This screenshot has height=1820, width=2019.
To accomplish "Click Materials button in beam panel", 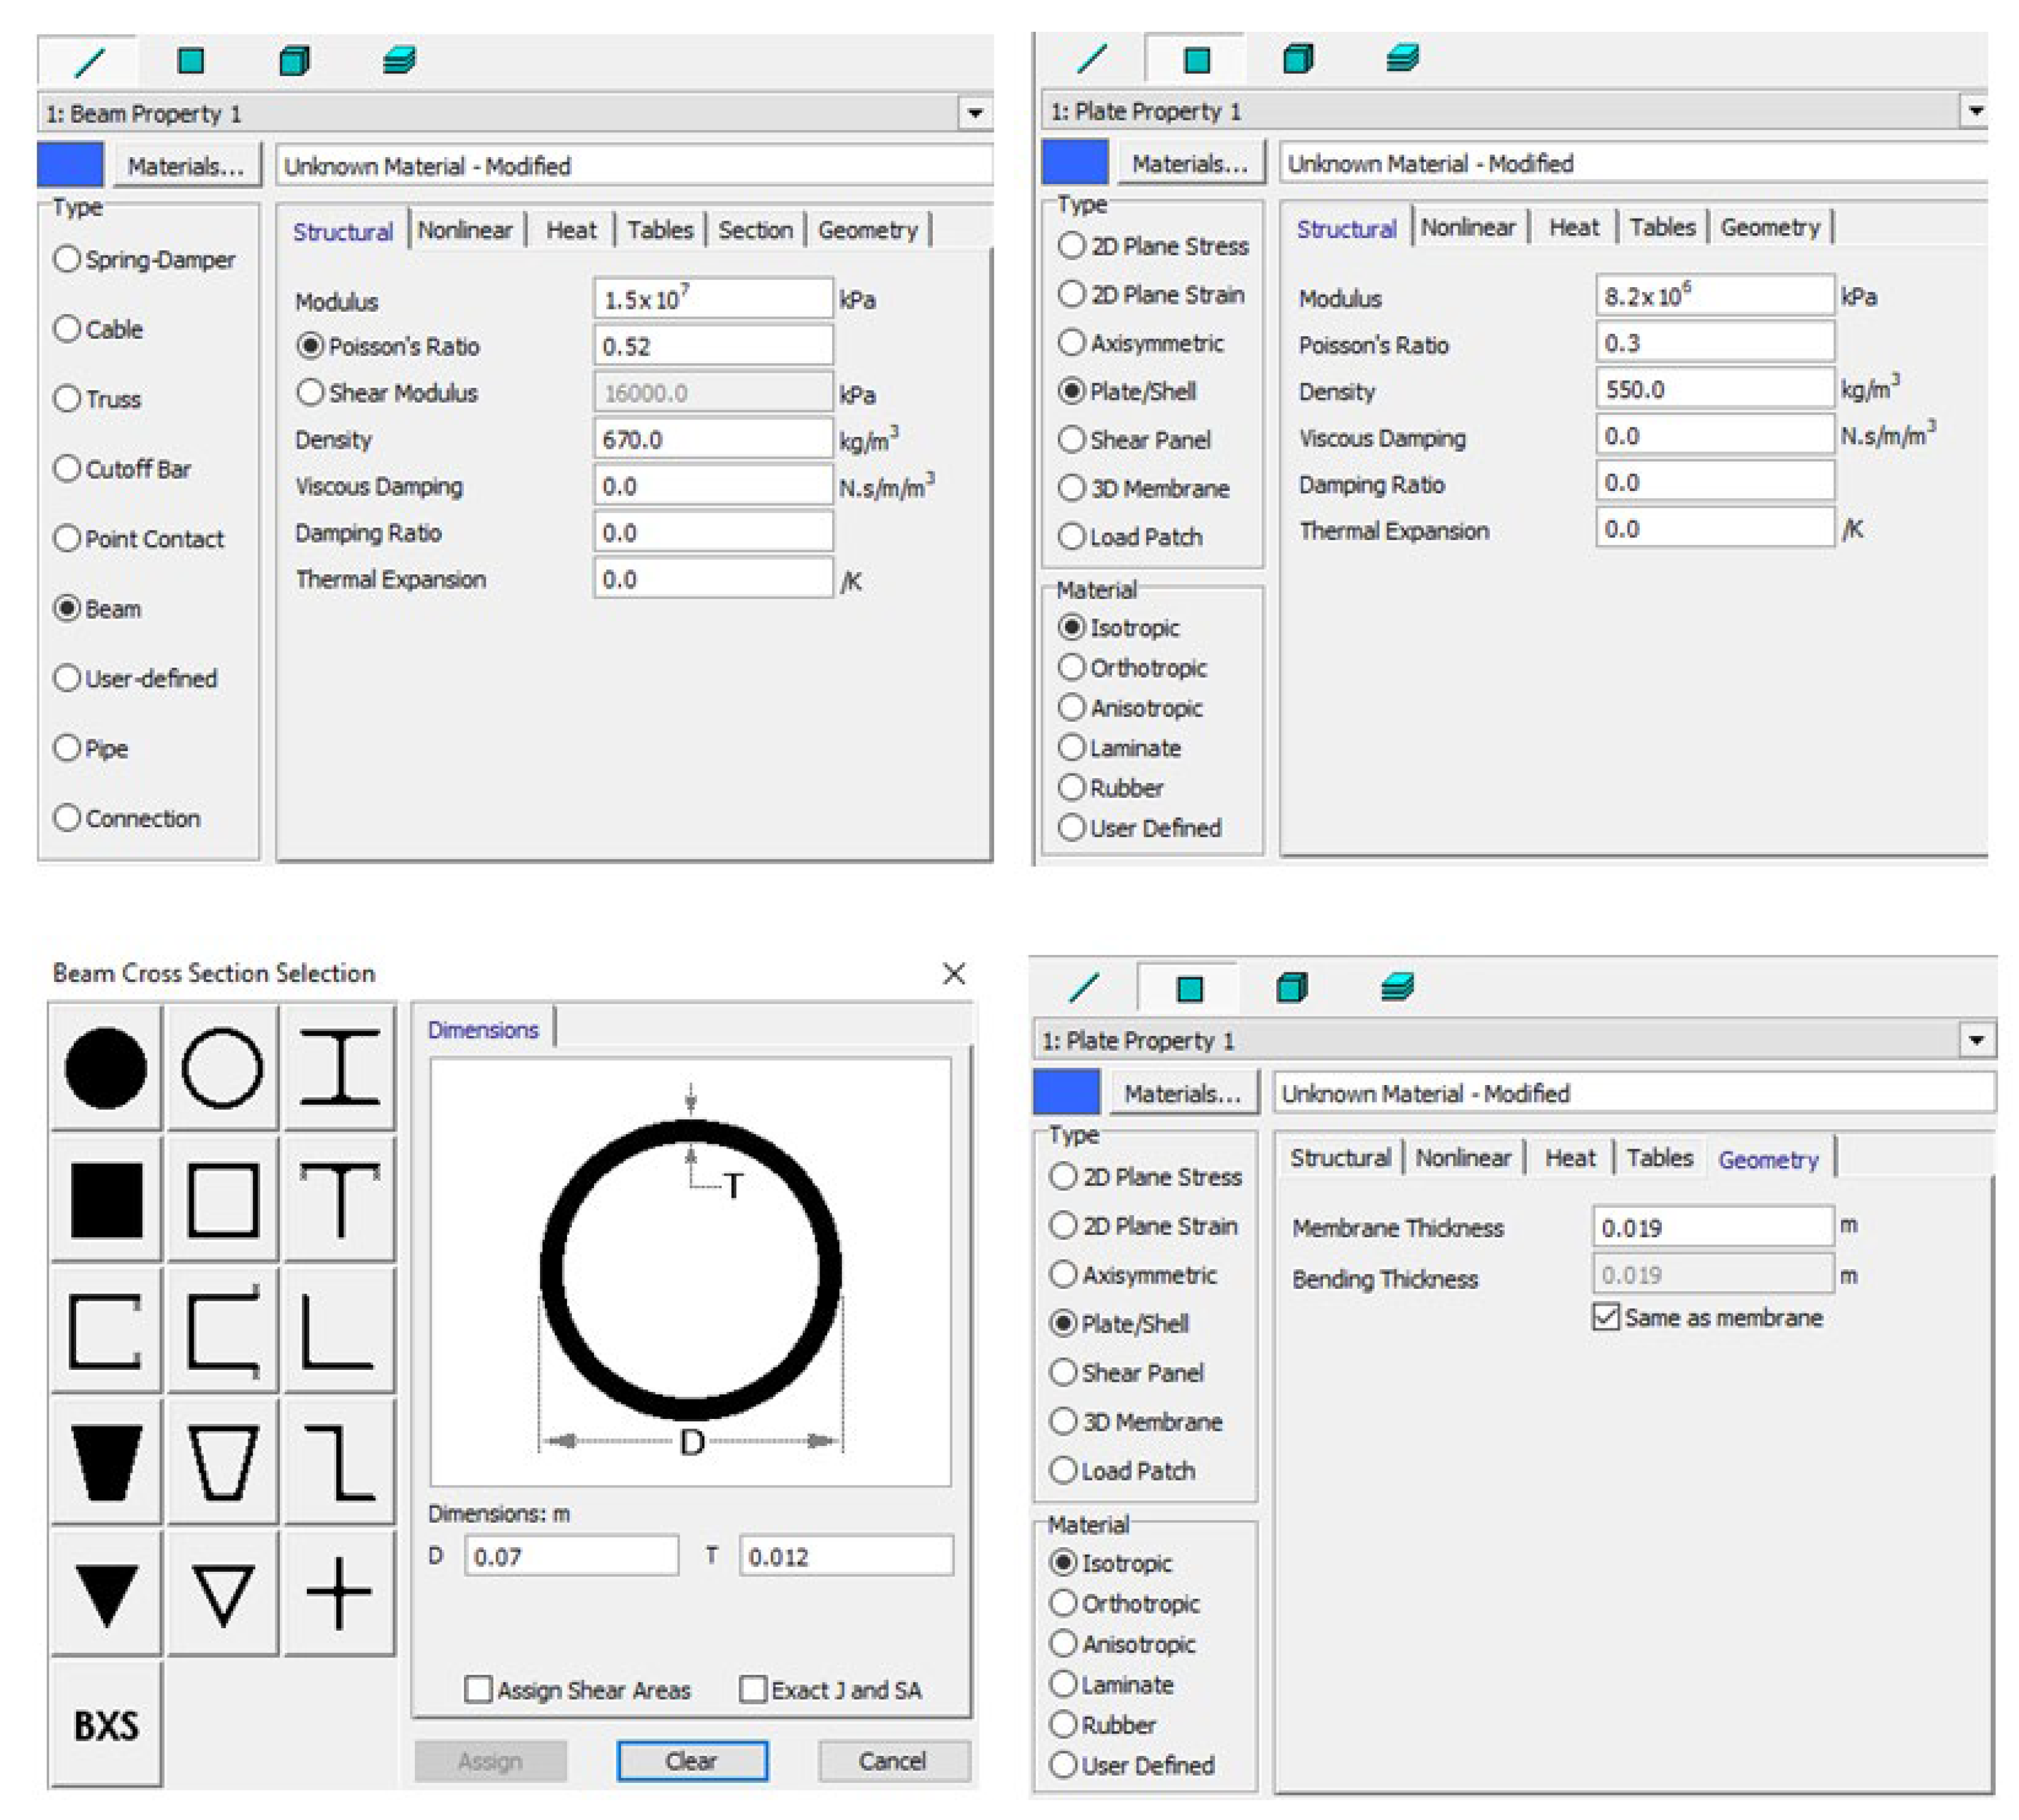I will click(x=186, y=166).
